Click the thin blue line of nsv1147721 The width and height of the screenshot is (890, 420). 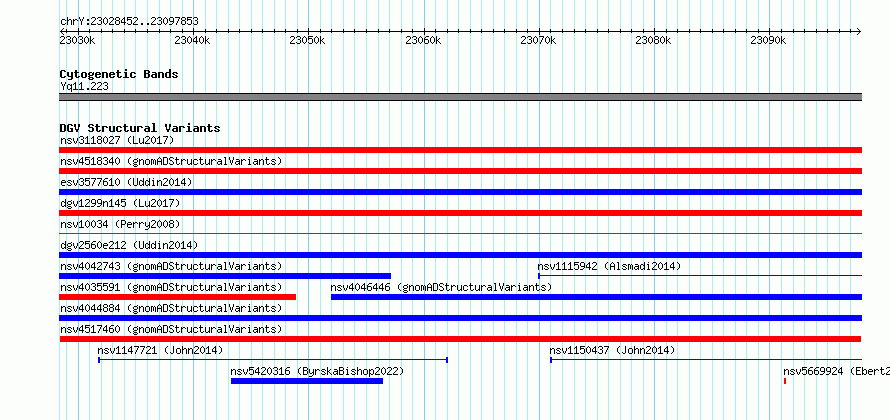[273, 360]
